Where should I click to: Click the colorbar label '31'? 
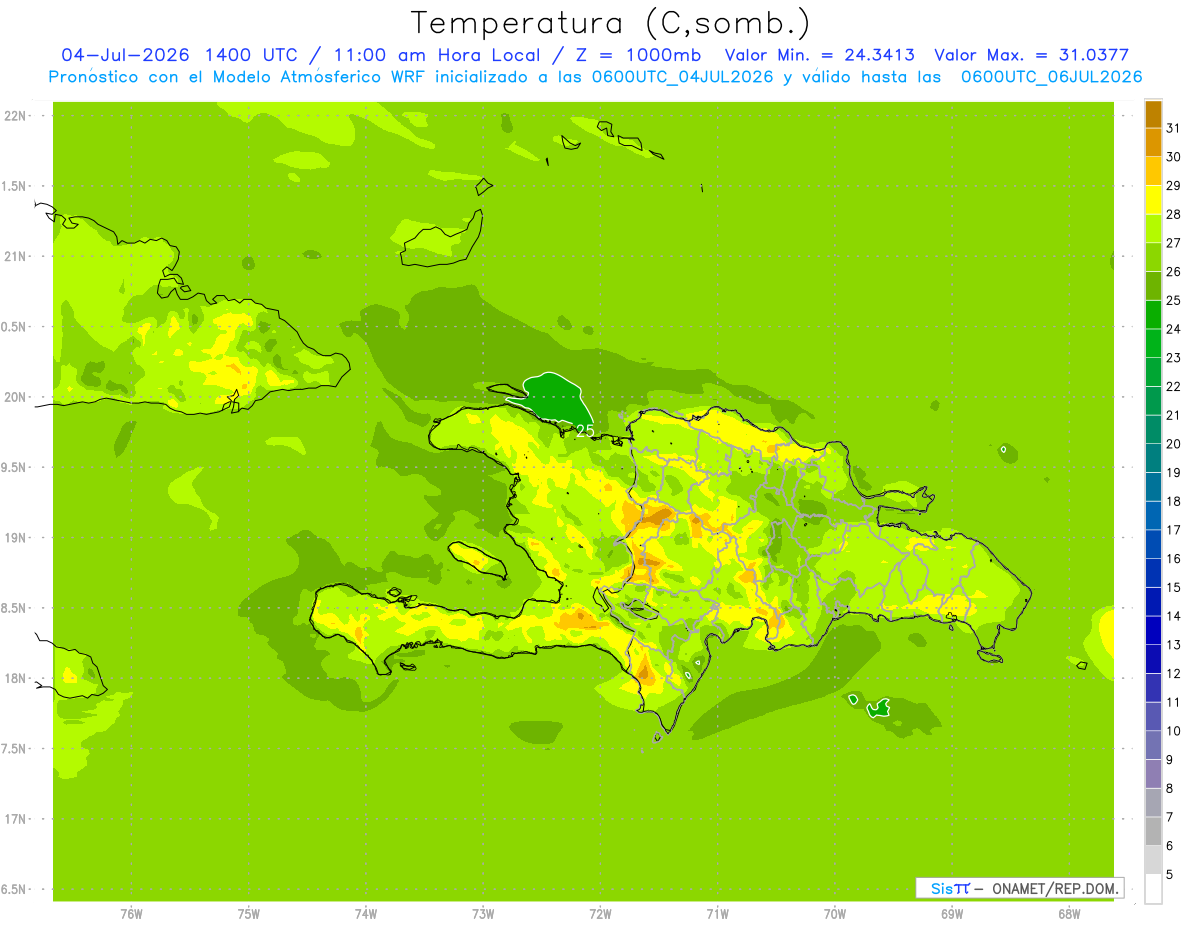click(1173, 127)
